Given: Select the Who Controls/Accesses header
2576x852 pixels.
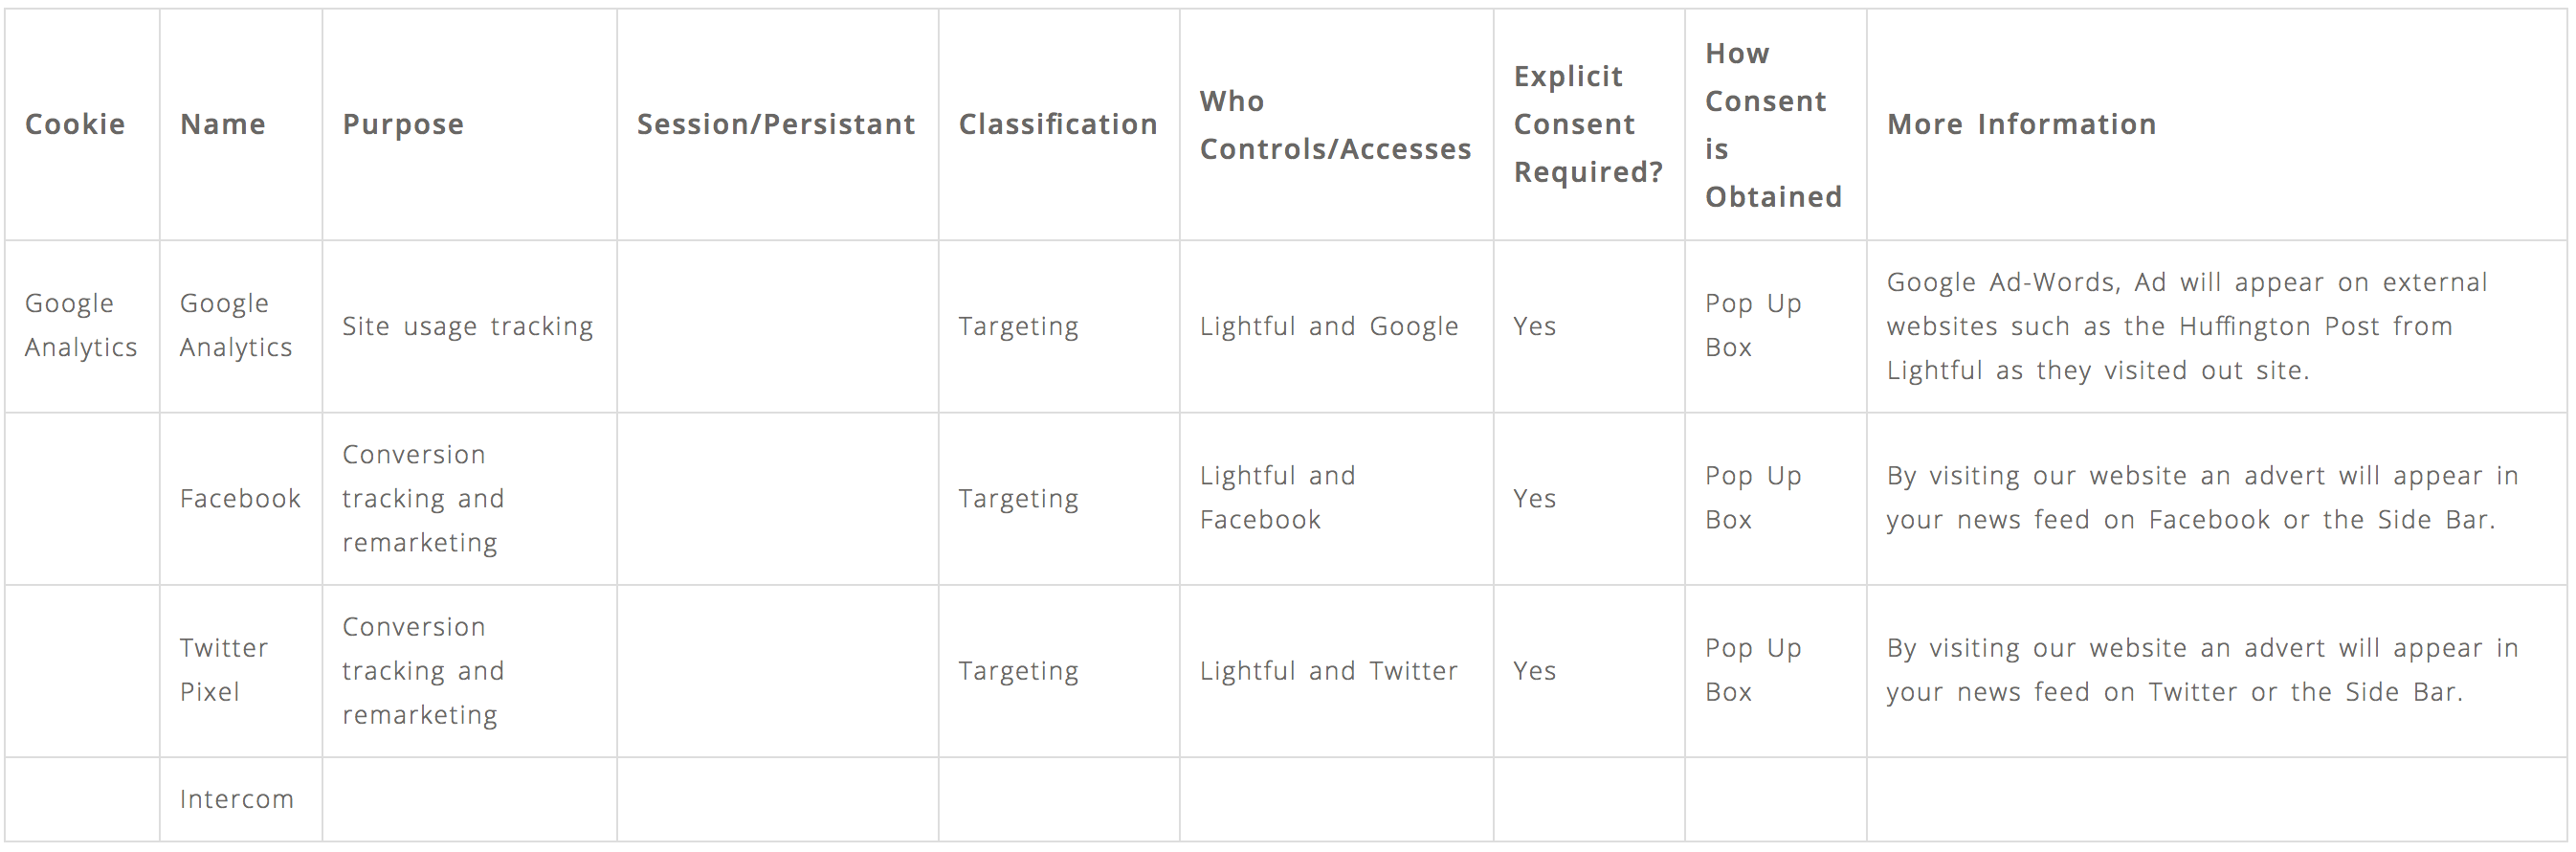Looking at the screenshot, I should [1335, 125].
